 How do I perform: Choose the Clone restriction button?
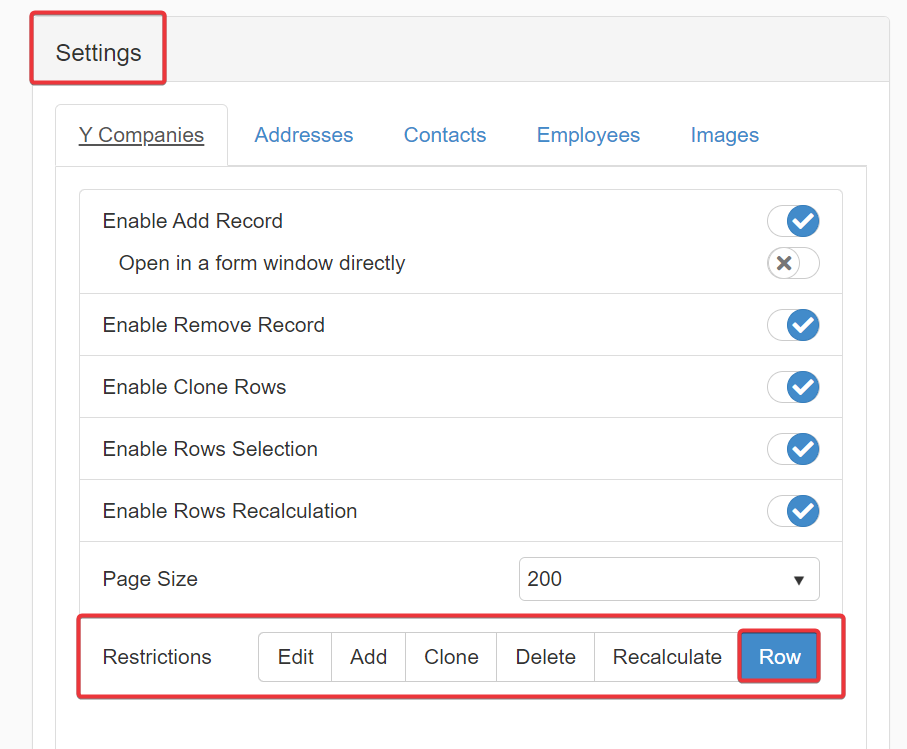[451, 657]
